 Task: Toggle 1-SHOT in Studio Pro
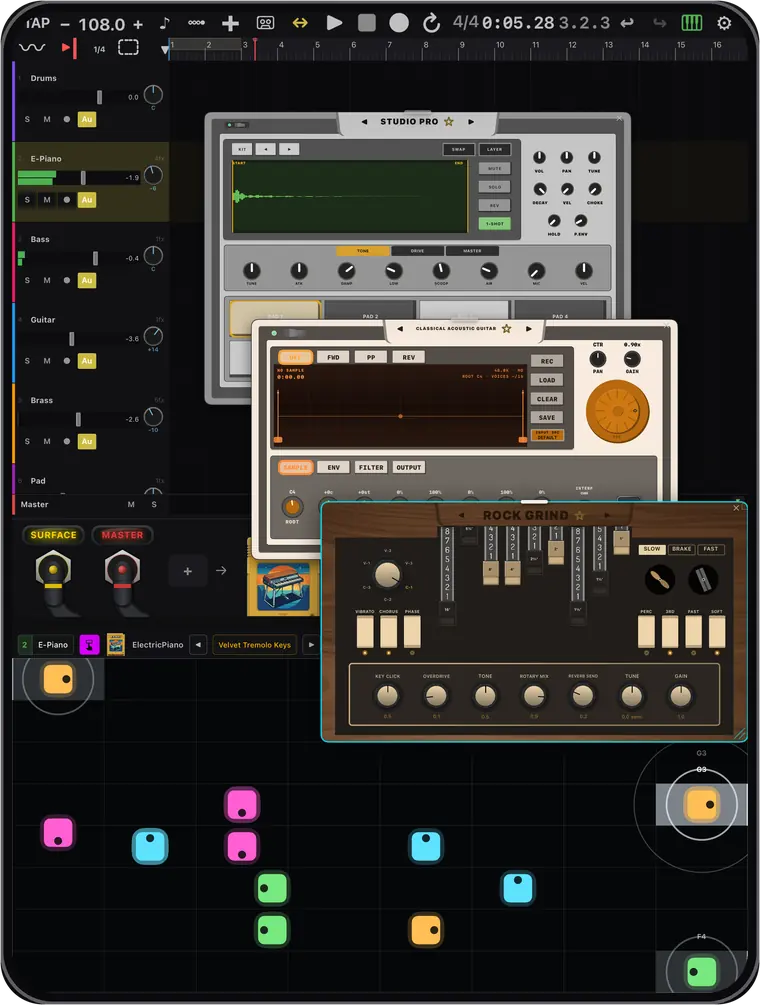(x=495, y=224)
